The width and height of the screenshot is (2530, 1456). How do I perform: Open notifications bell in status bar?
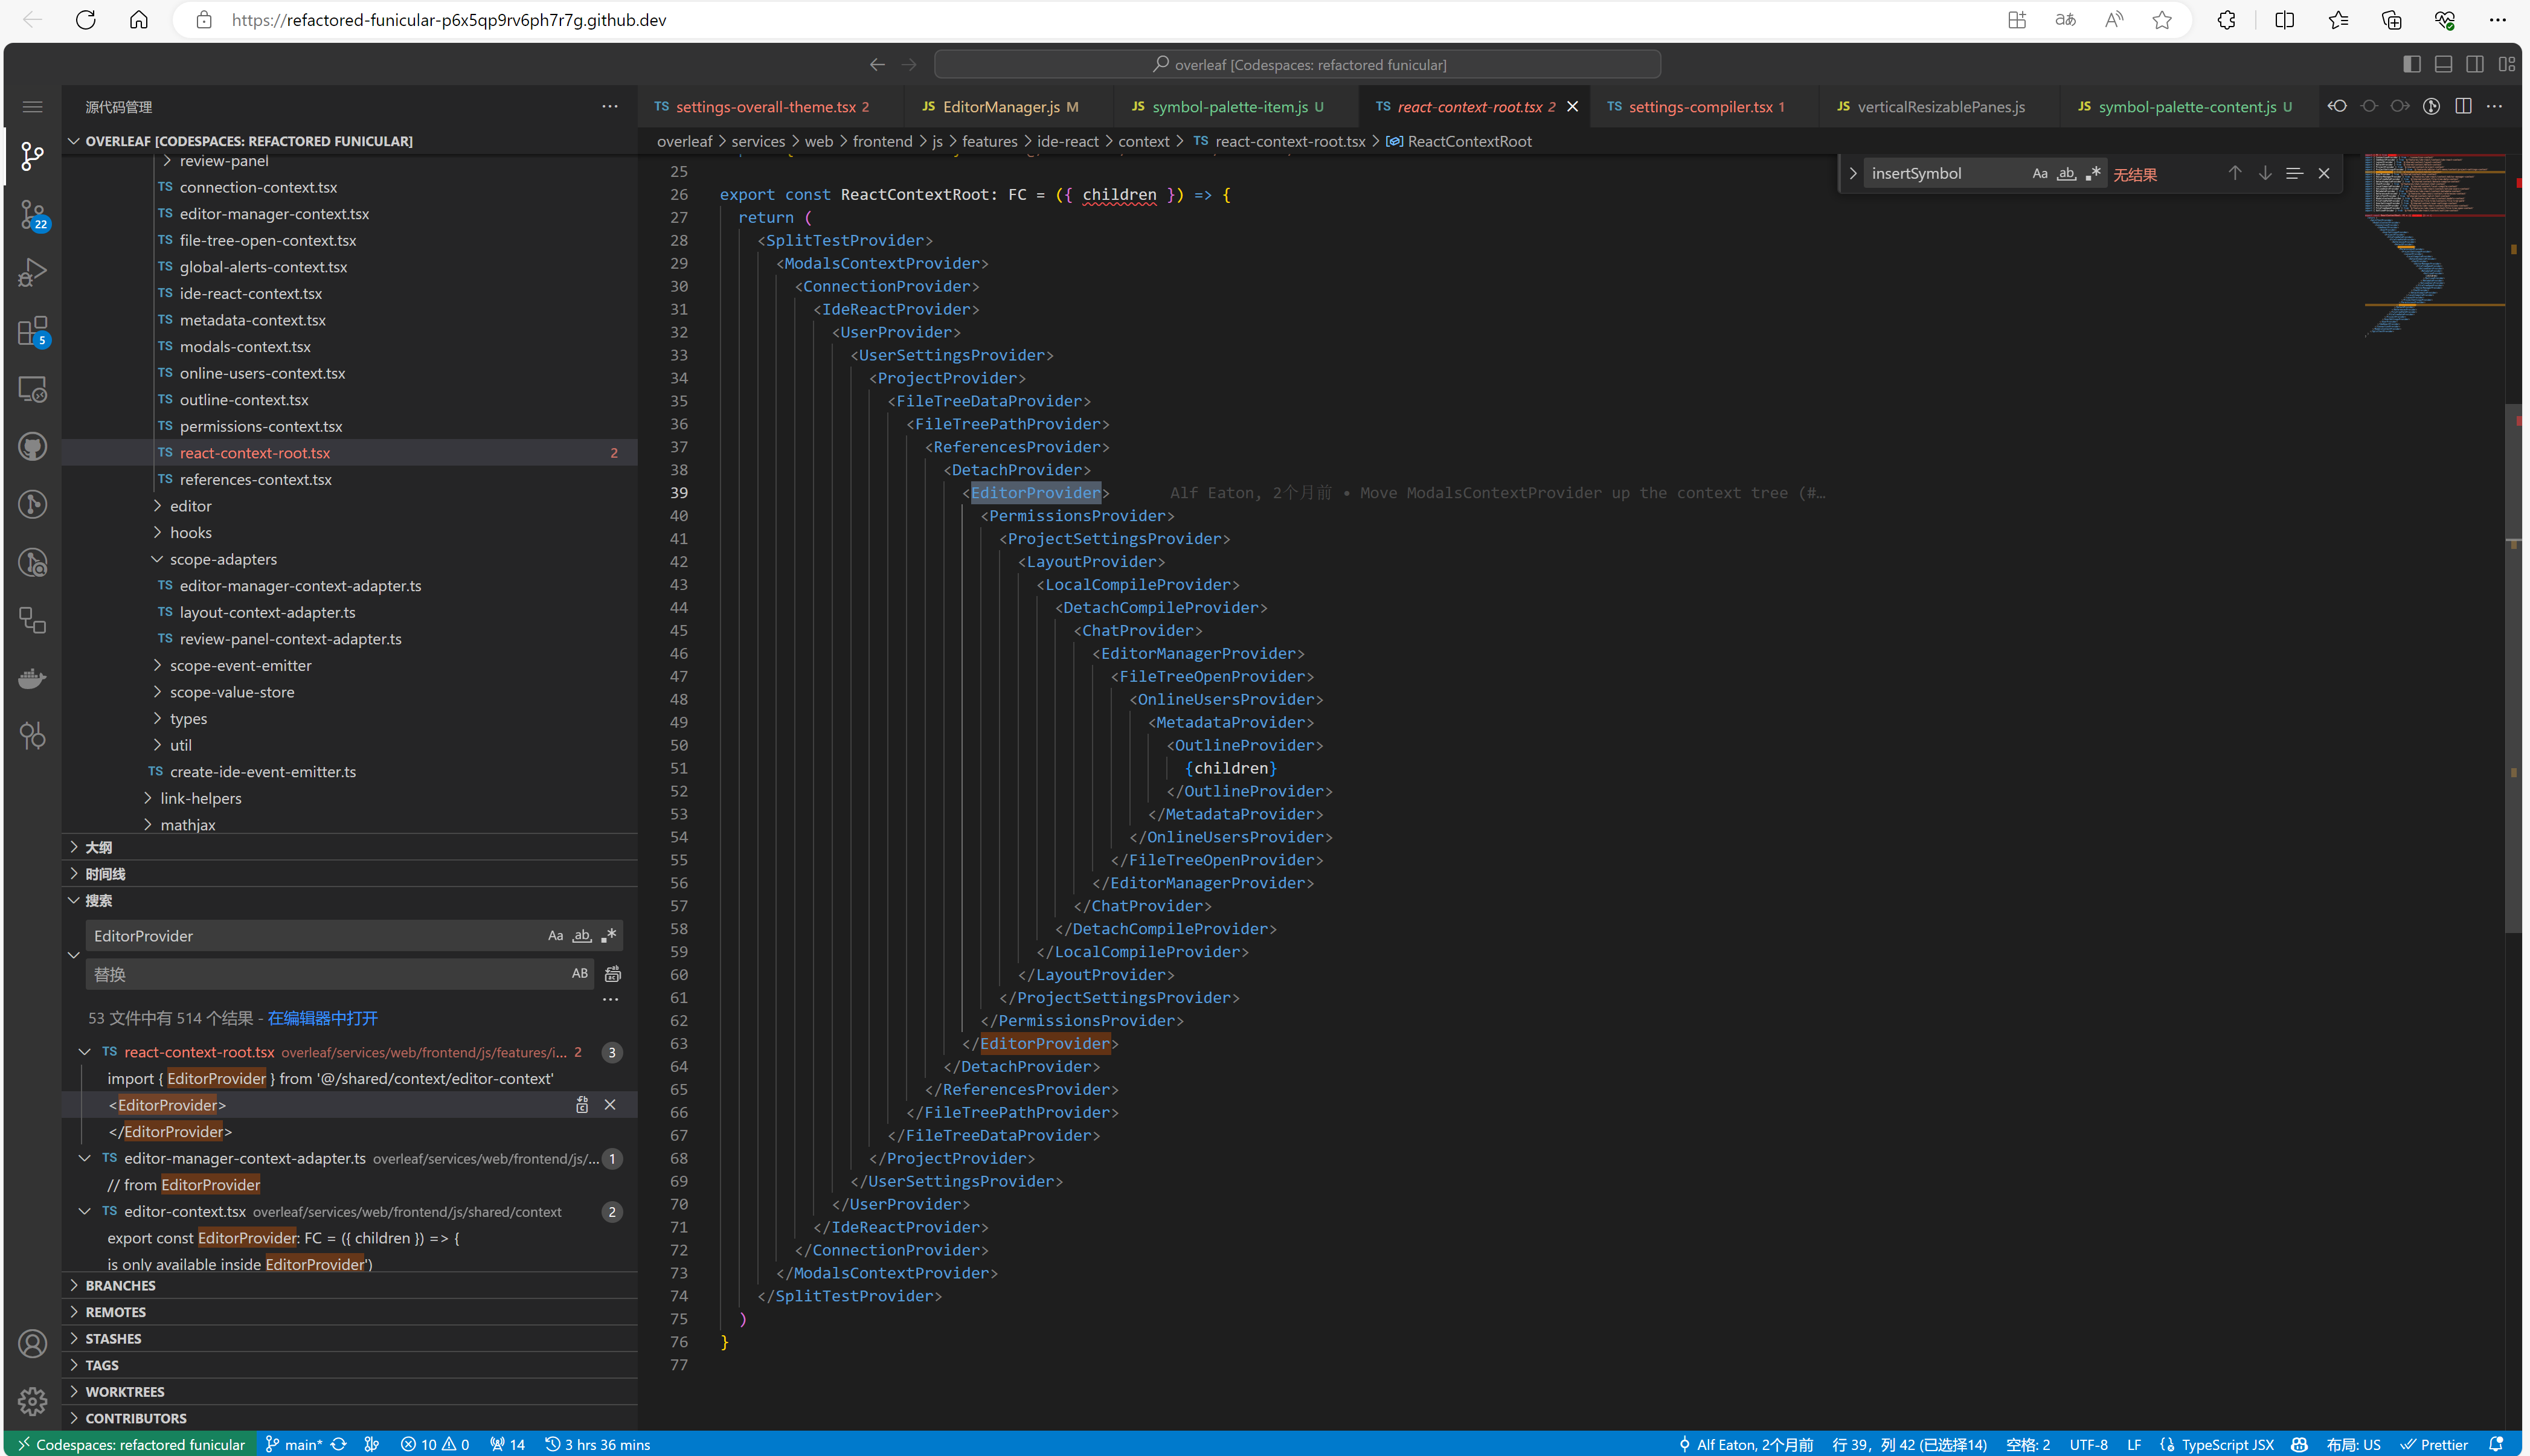point(2495,1444)
